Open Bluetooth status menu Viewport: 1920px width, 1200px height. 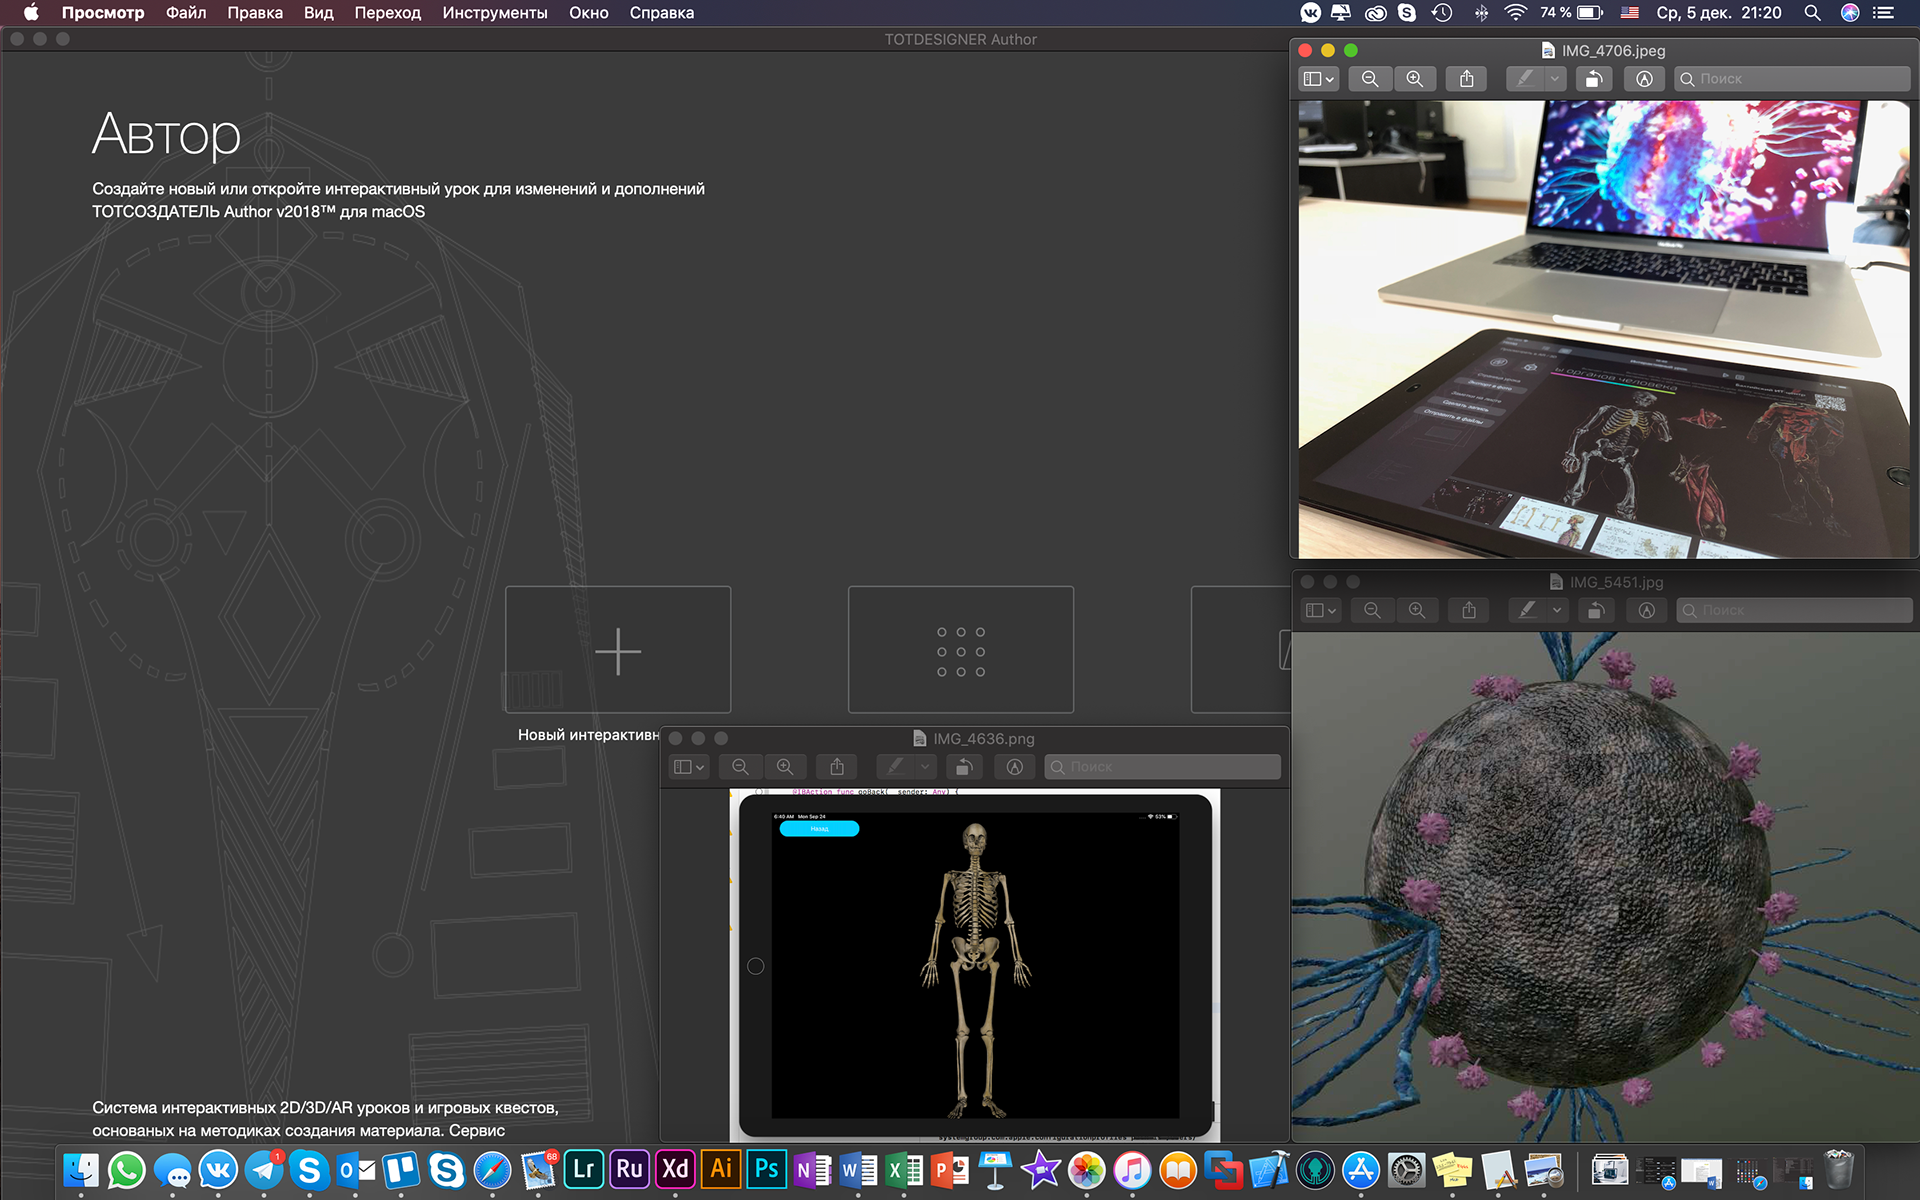pos(1481,13)
